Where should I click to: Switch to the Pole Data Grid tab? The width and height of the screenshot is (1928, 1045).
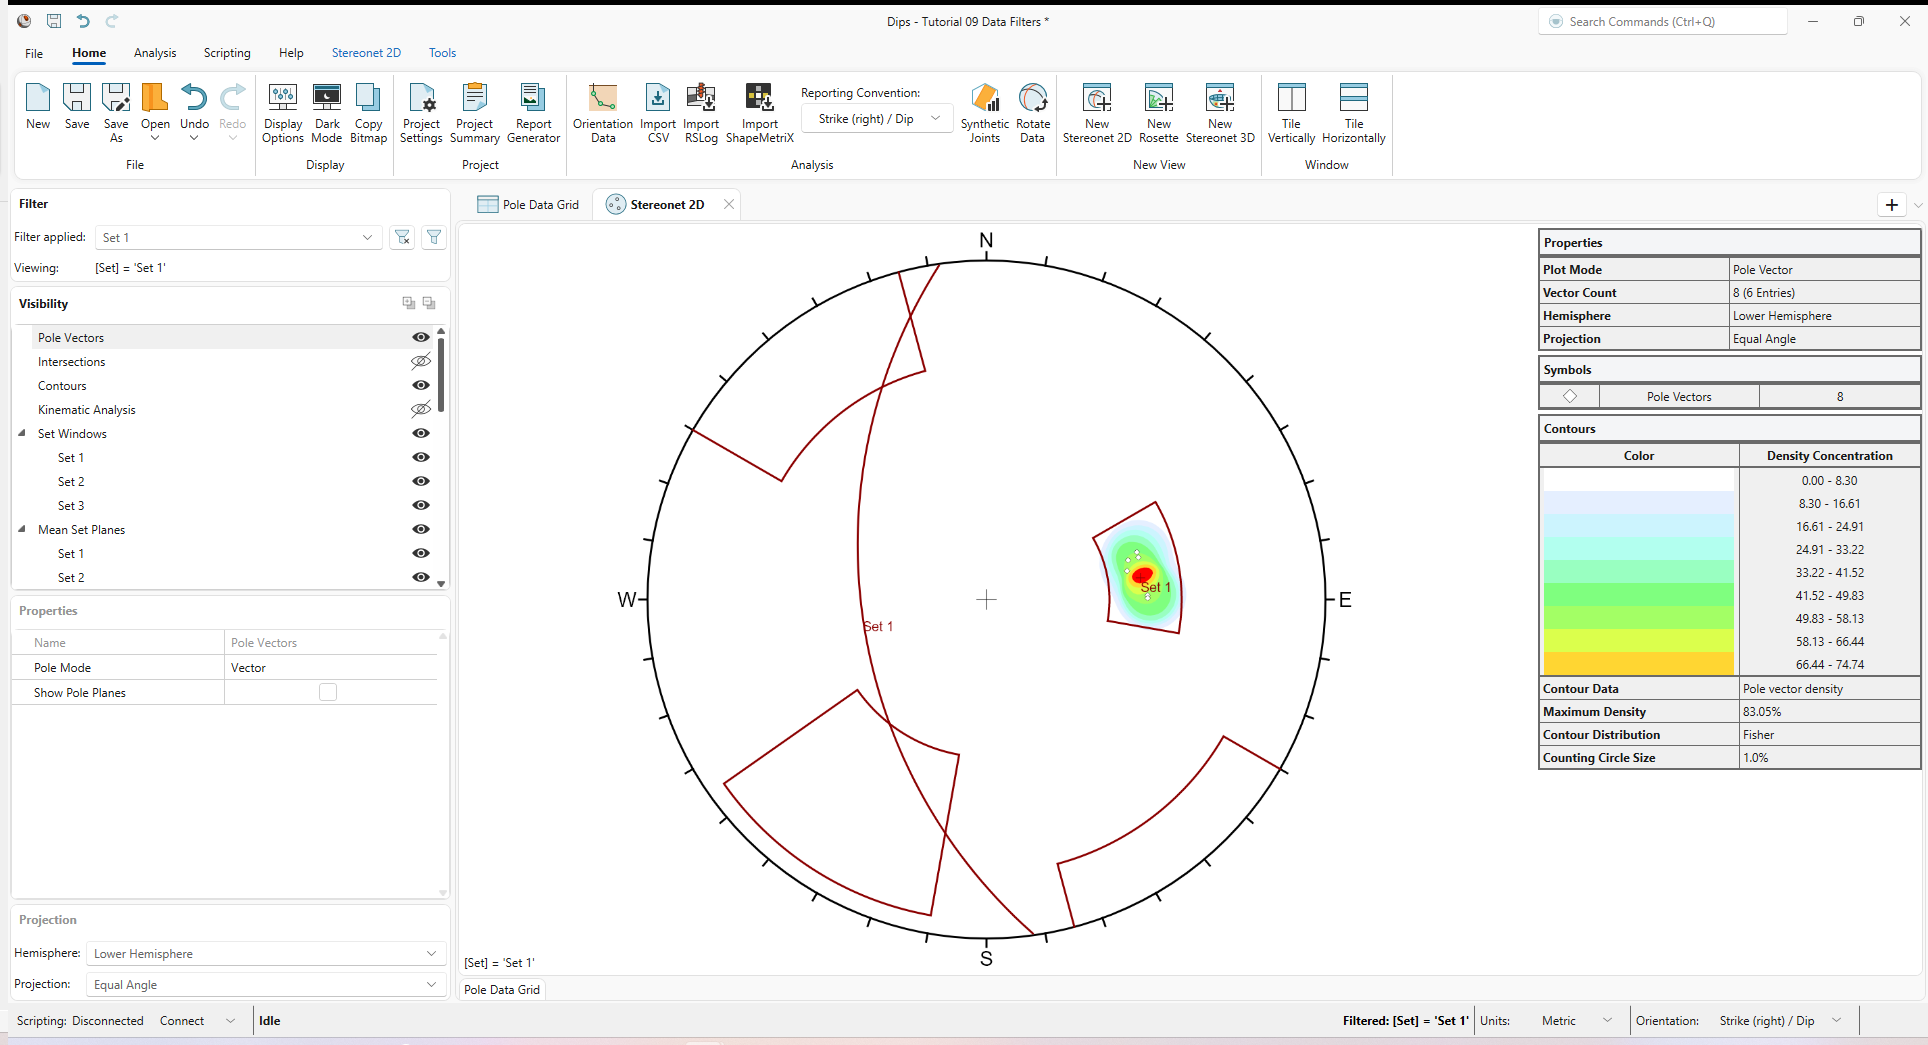pyautogui.click(x=540, y=204)
